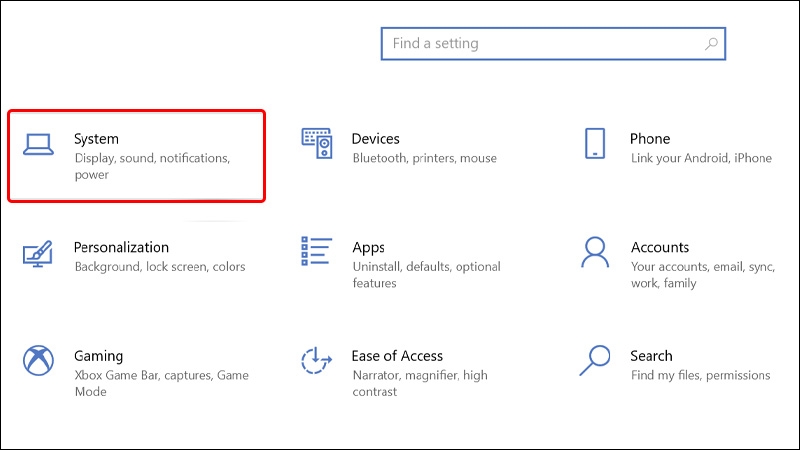
Task: Open the System laptop icon
Action: click(x=38, y=144)
